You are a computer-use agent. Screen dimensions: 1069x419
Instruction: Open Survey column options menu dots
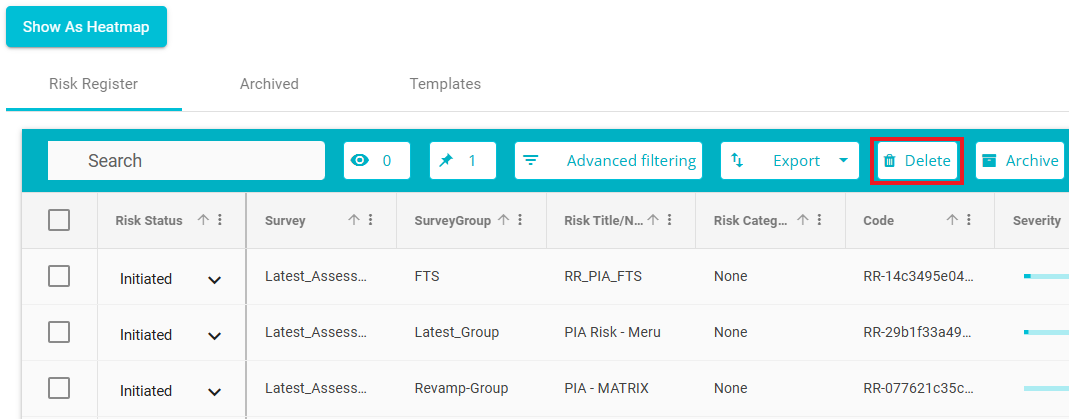(370, 220)
